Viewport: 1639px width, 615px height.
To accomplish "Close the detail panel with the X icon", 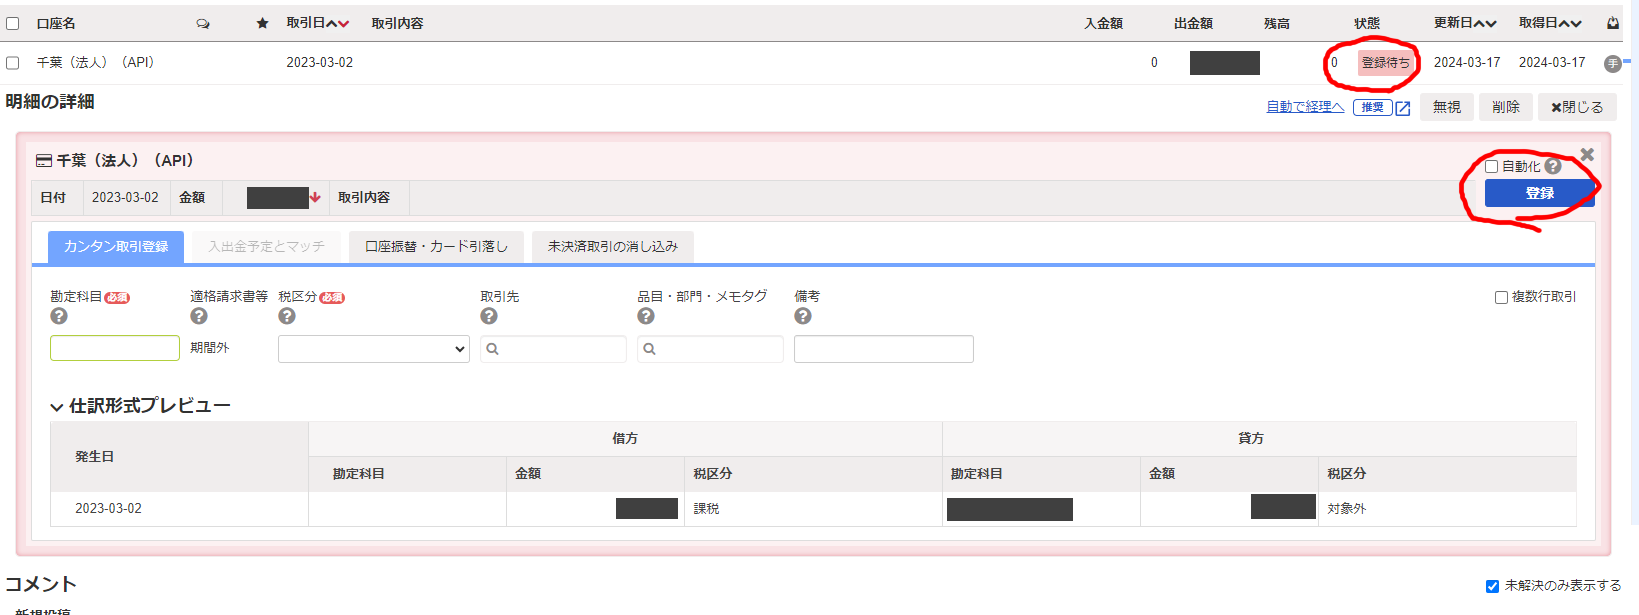I will (x=1587, y=154).
